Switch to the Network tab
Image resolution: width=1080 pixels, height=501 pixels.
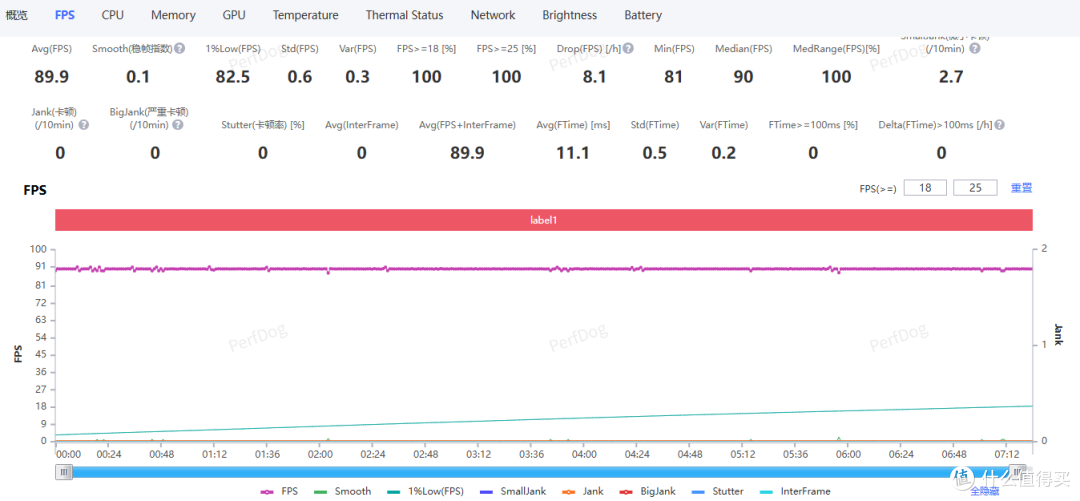click(x=492, y=14)
